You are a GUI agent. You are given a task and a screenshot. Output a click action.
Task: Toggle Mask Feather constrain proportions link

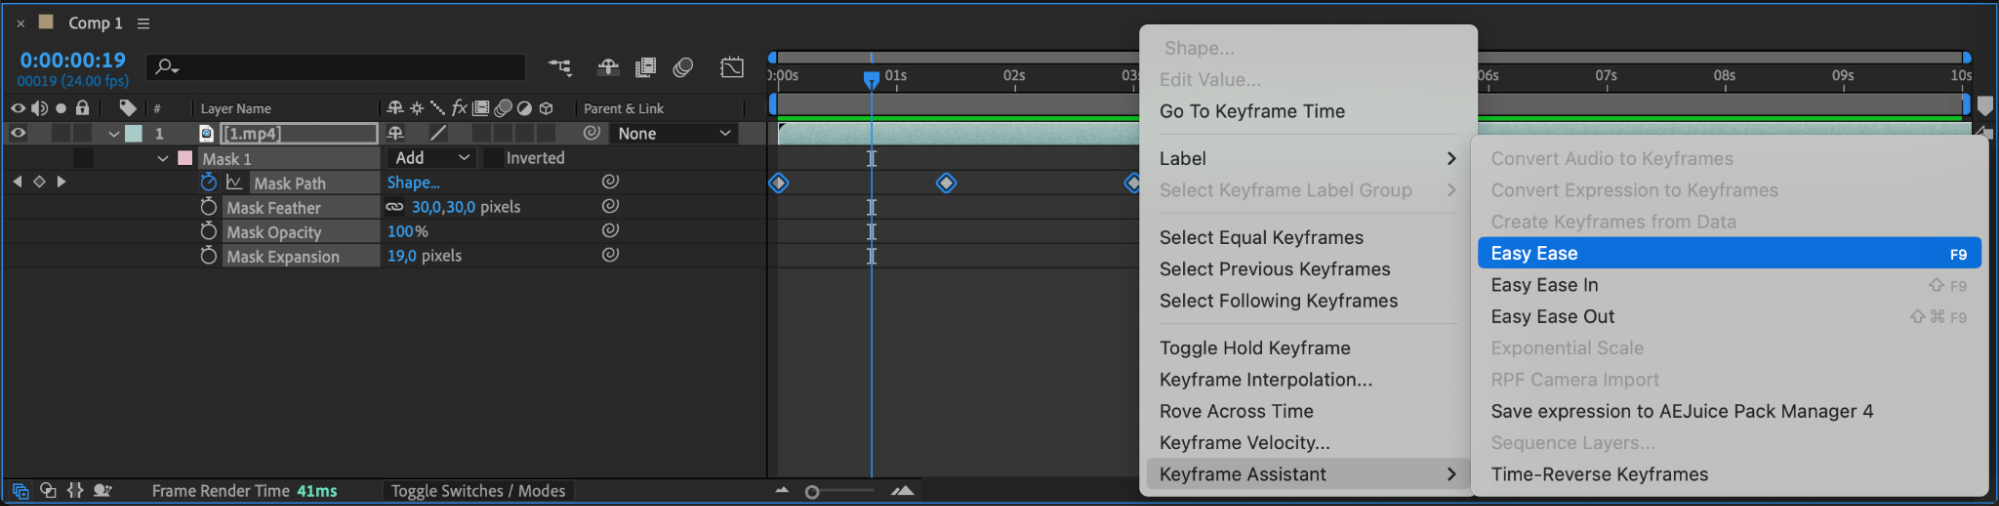click(x=395, y=207)
